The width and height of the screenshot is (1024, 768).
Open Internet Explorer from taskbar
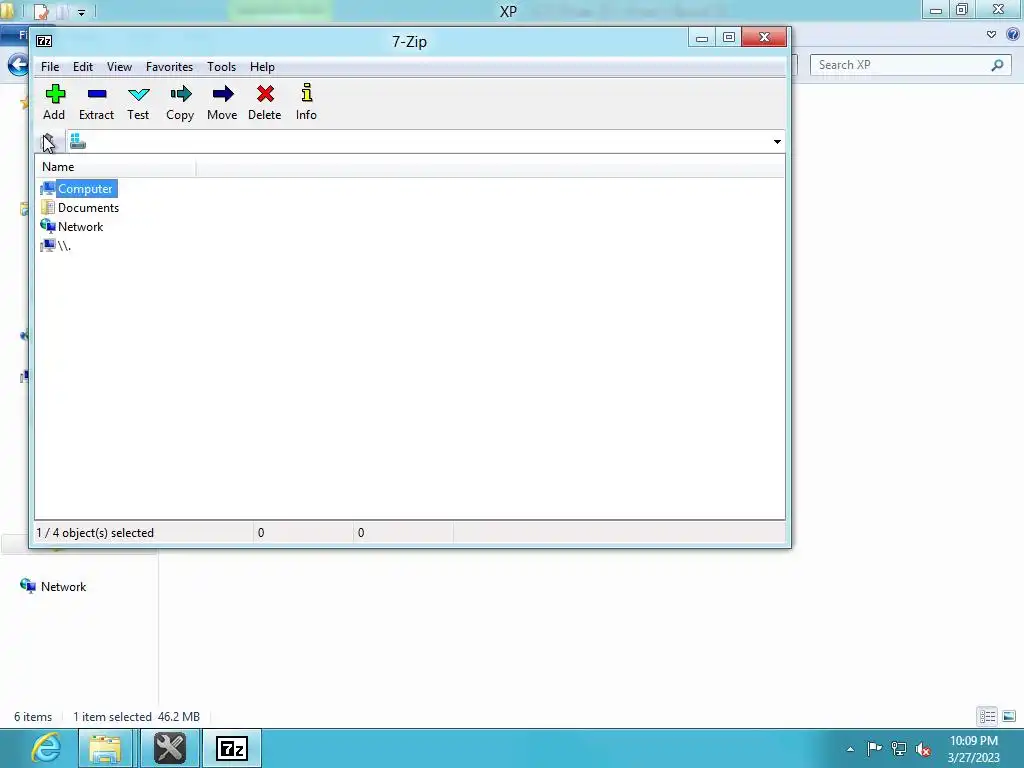(46, 748)
